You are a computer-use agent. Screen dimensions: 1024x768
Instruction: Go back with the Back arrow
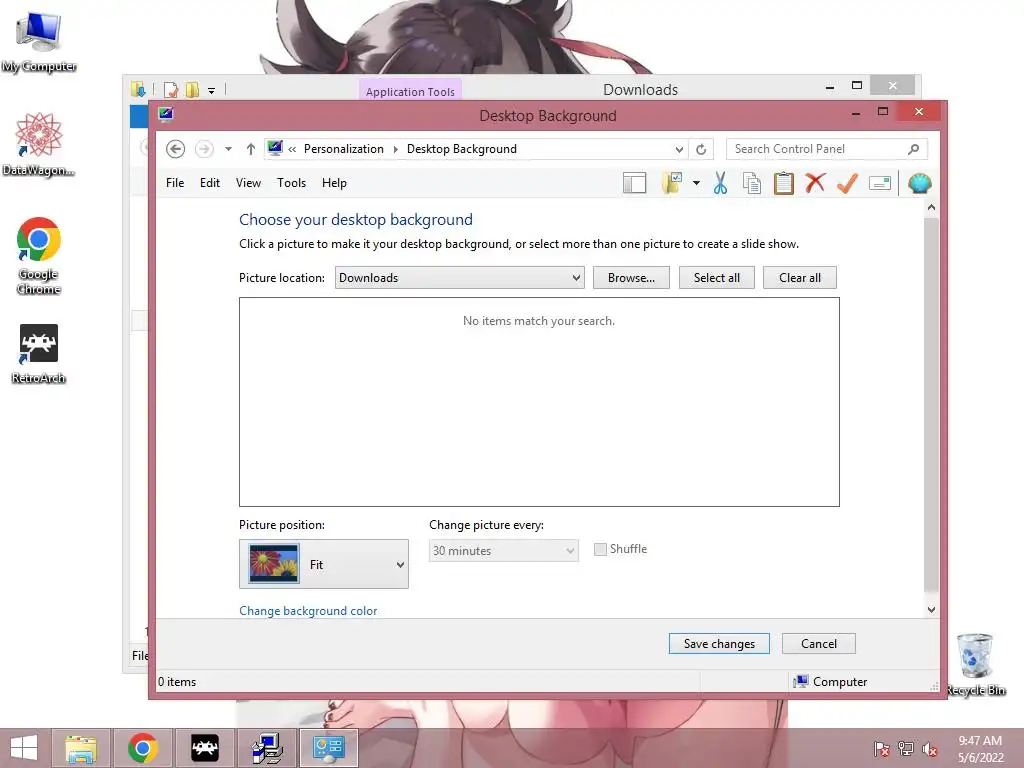pyautogui.click(x=175, y=149)
